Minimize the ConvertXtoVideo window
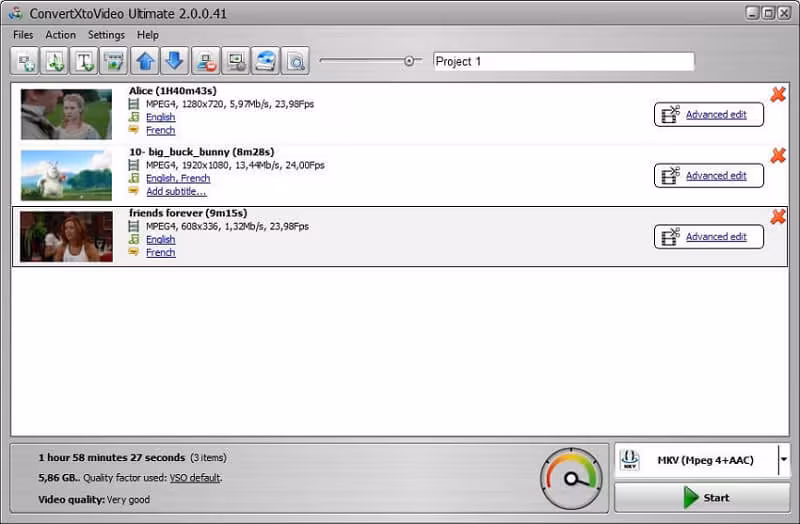The width and height of the screenshot is (800, 524). point(752,13)
